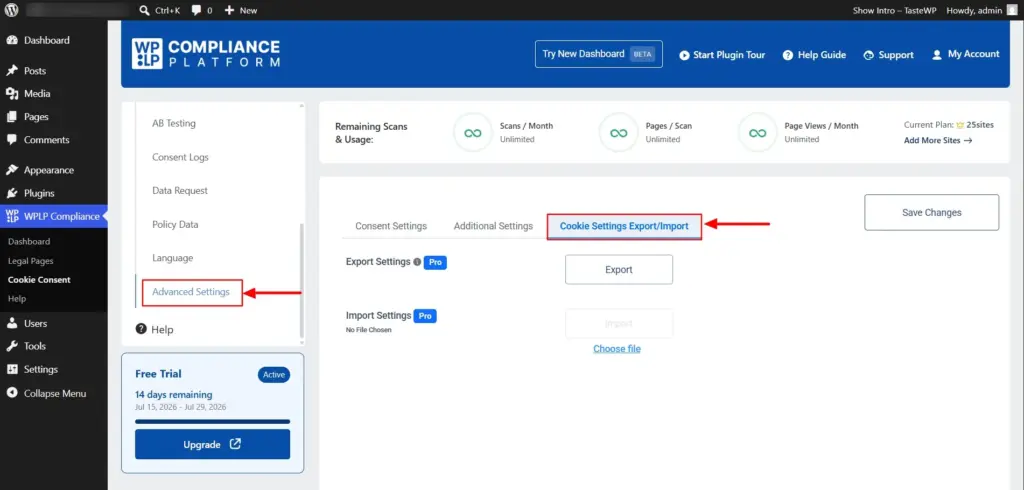This screenshot has width=1024, height=490.
Task: Click Try New Dashboard beta button
Action: 598,54
